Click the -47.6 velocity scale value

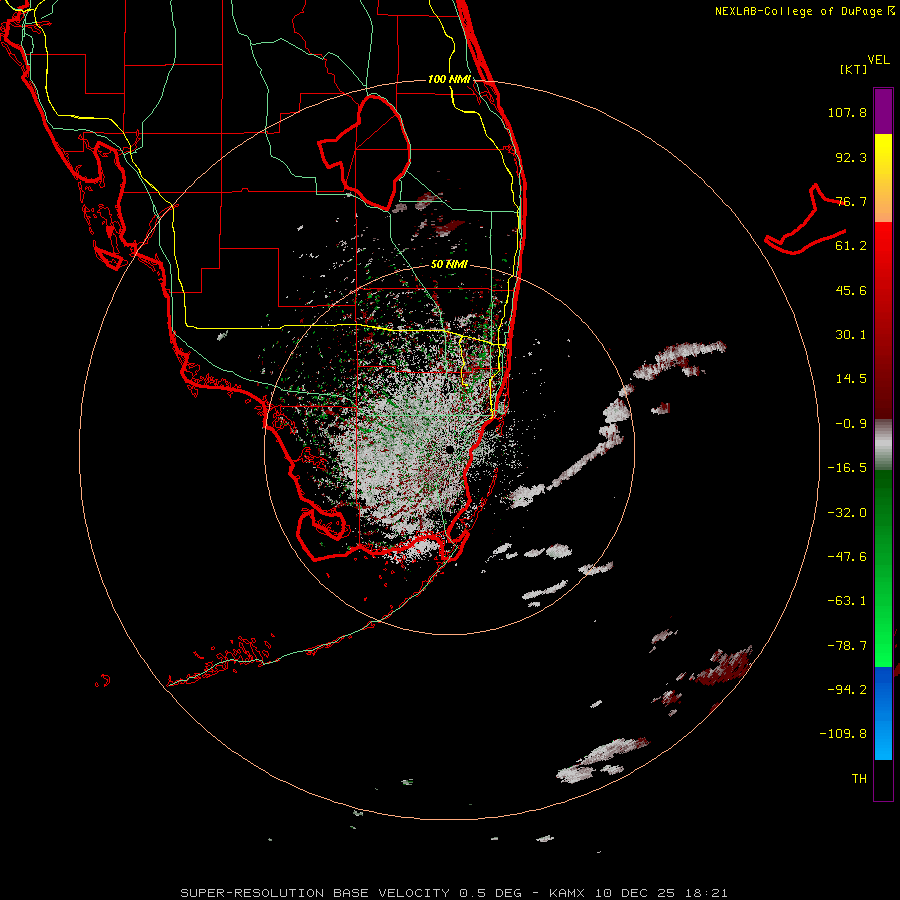pyautogui.click(x=847, y=557)
